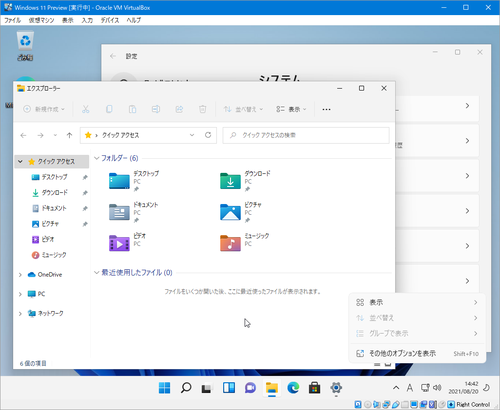Select the Recycle Bin desktop icon
The width and height of the screenshot is (500, 410).
point(25,46)
